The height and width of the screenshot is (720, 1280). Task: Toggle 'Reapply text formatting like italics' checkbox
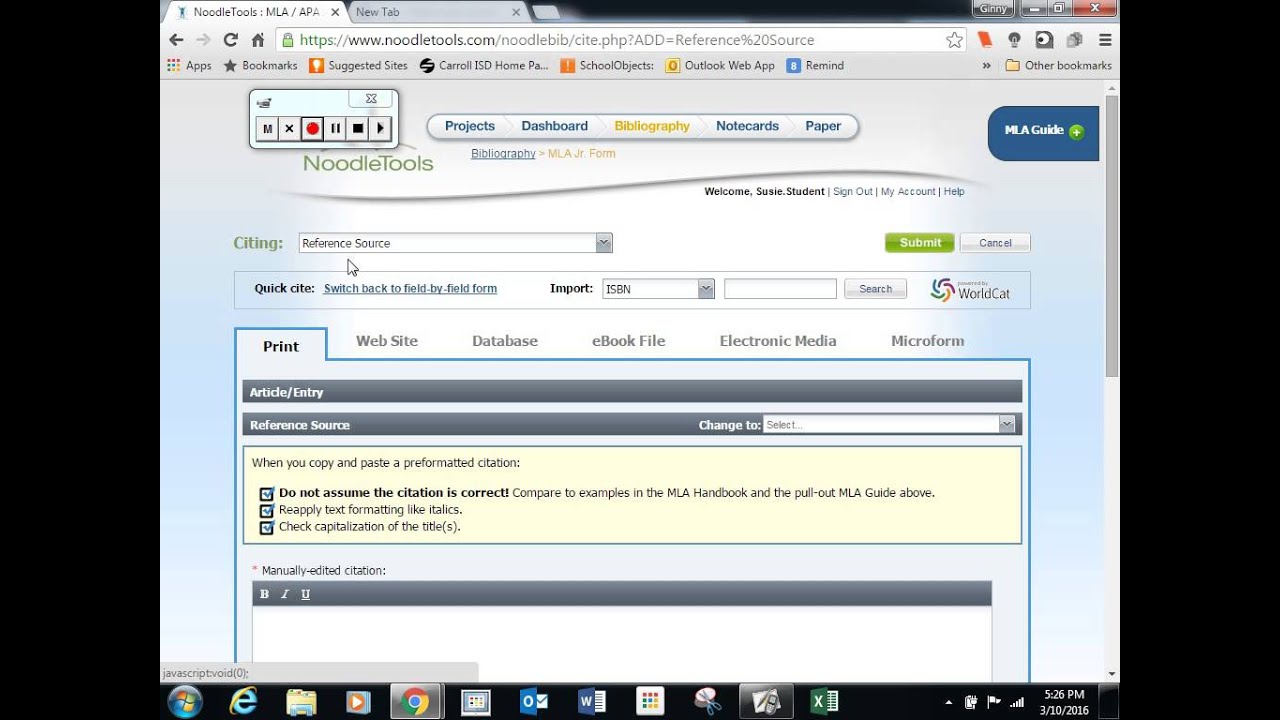[x=267, y=510]
